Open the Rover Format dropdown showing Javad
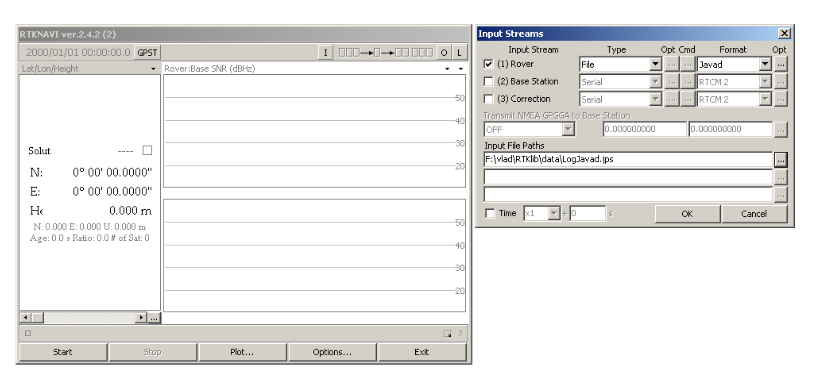This screenshot has height=374, width=827. click(734, 64)
